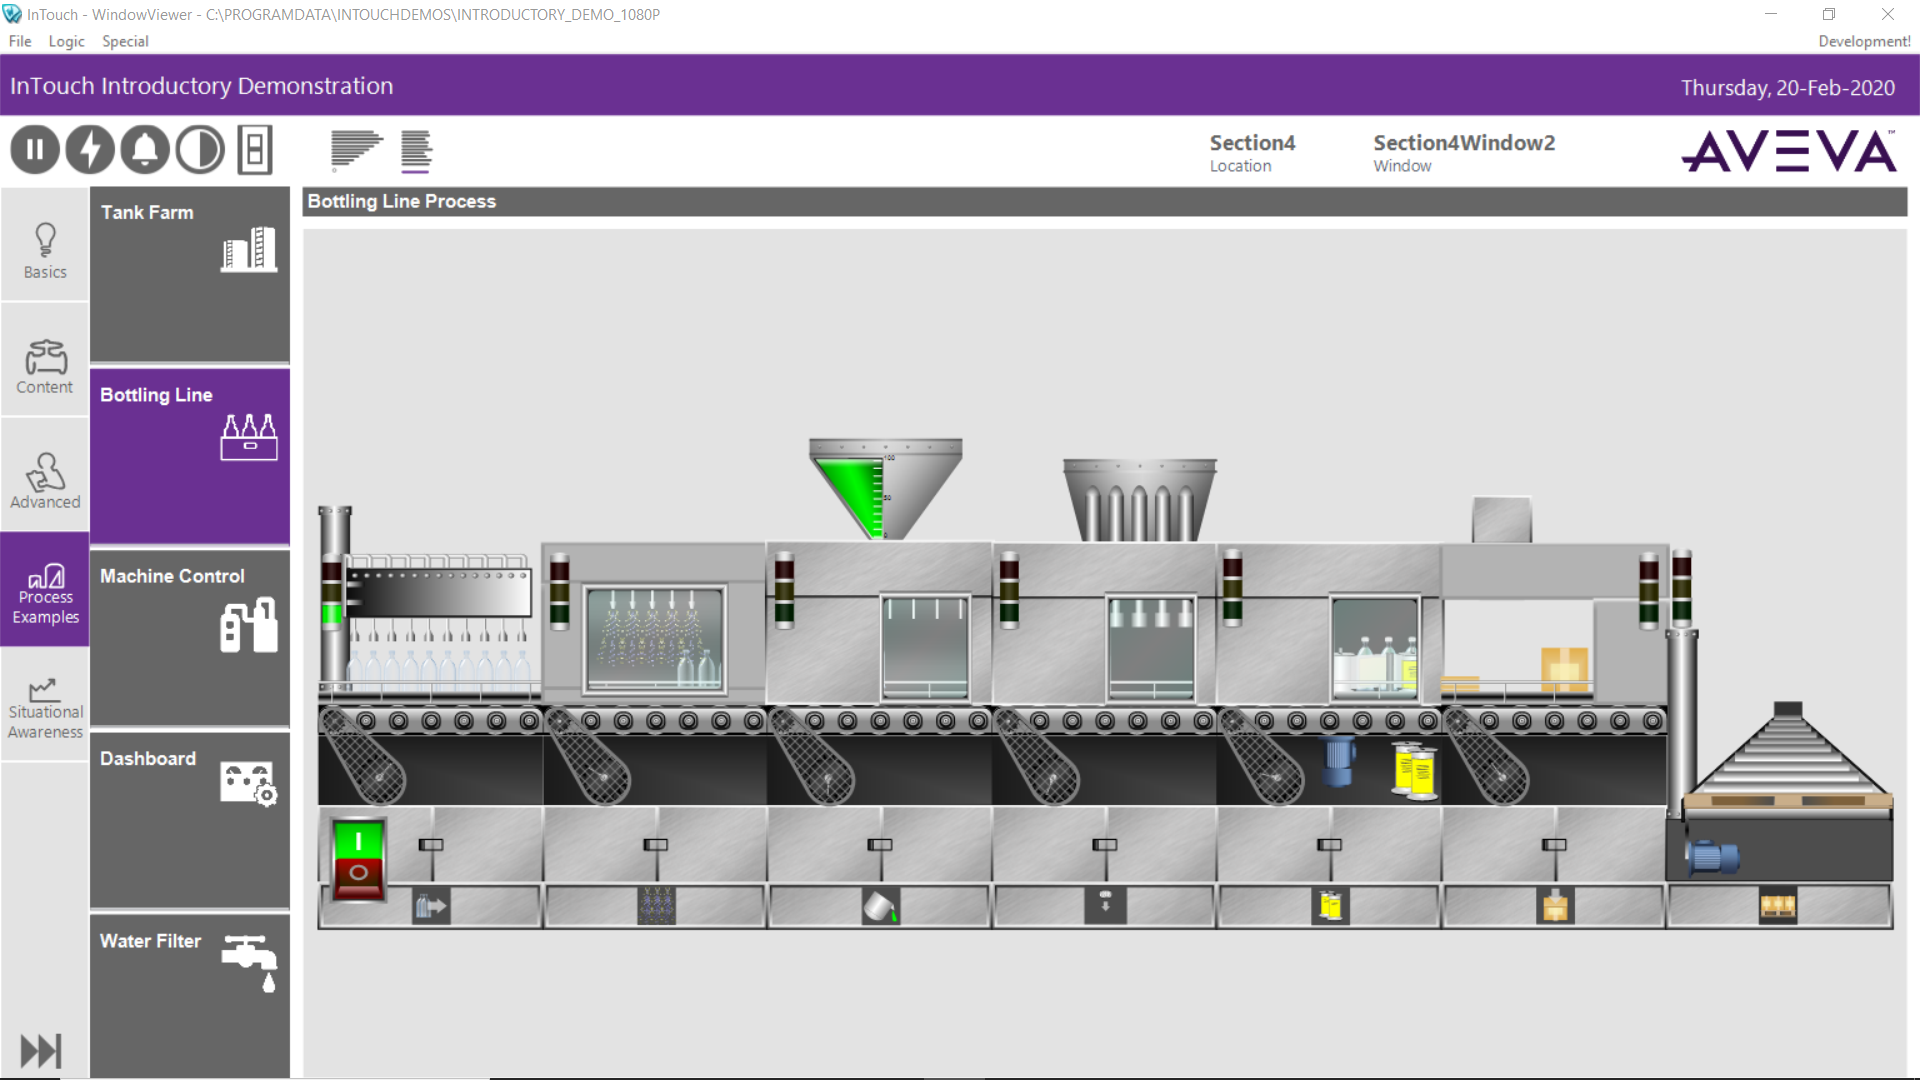This screenshot has width=1920, height=1080.
Task: Select the Dashboard tile
Action: click(190, 820)
